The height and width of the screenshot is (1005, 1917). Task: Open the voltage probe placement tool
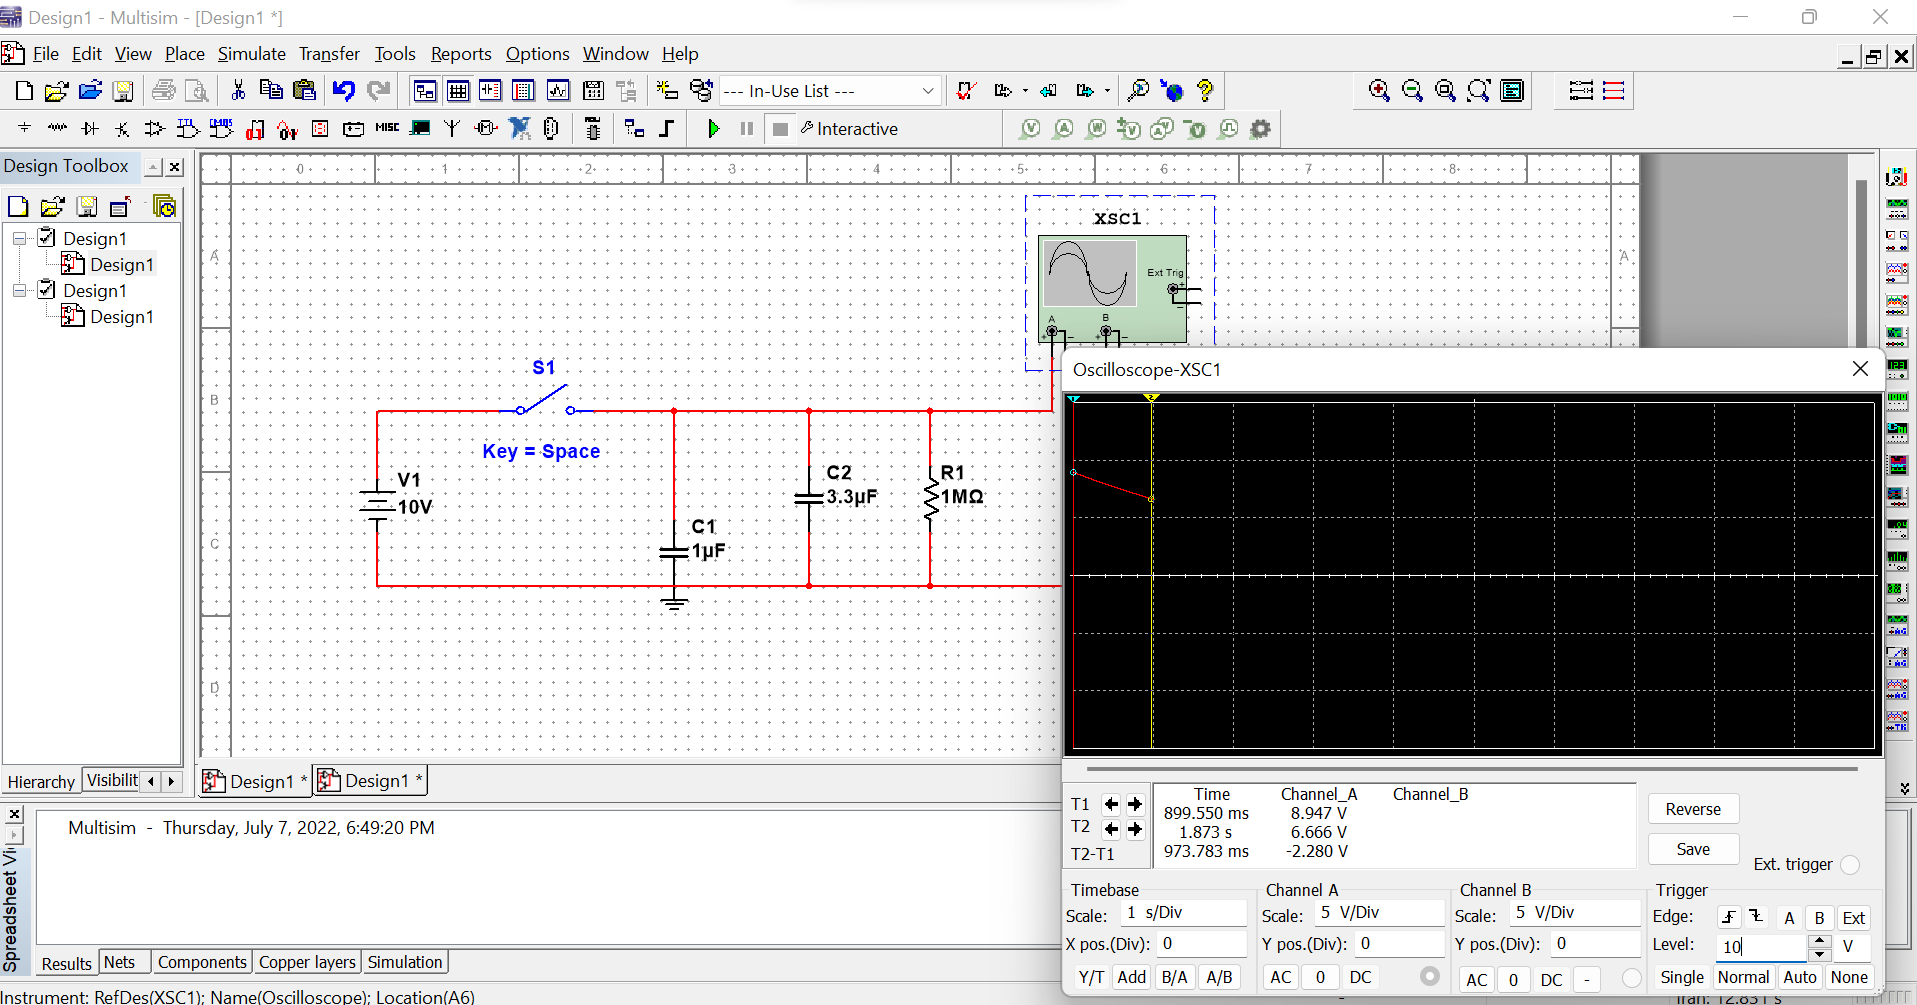[1030, 128]
